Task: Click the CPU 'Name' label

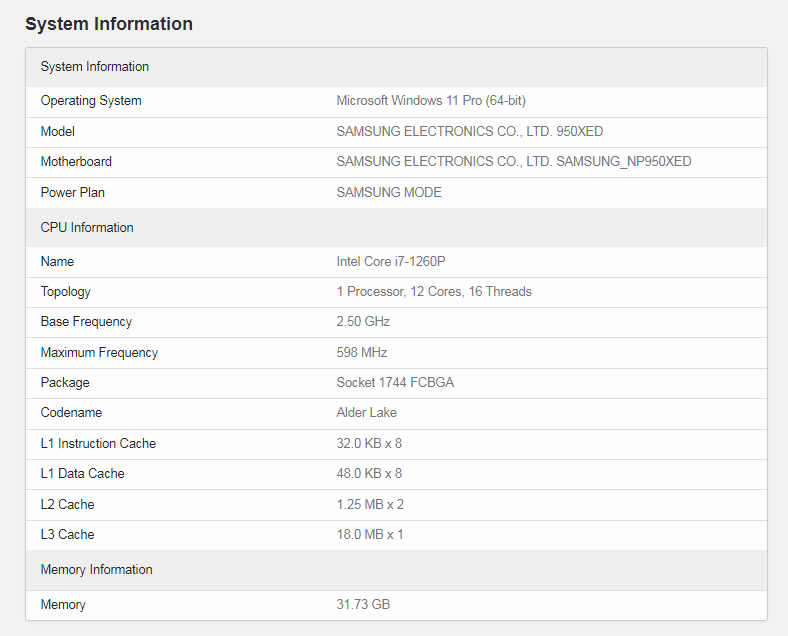Action: 57,262
